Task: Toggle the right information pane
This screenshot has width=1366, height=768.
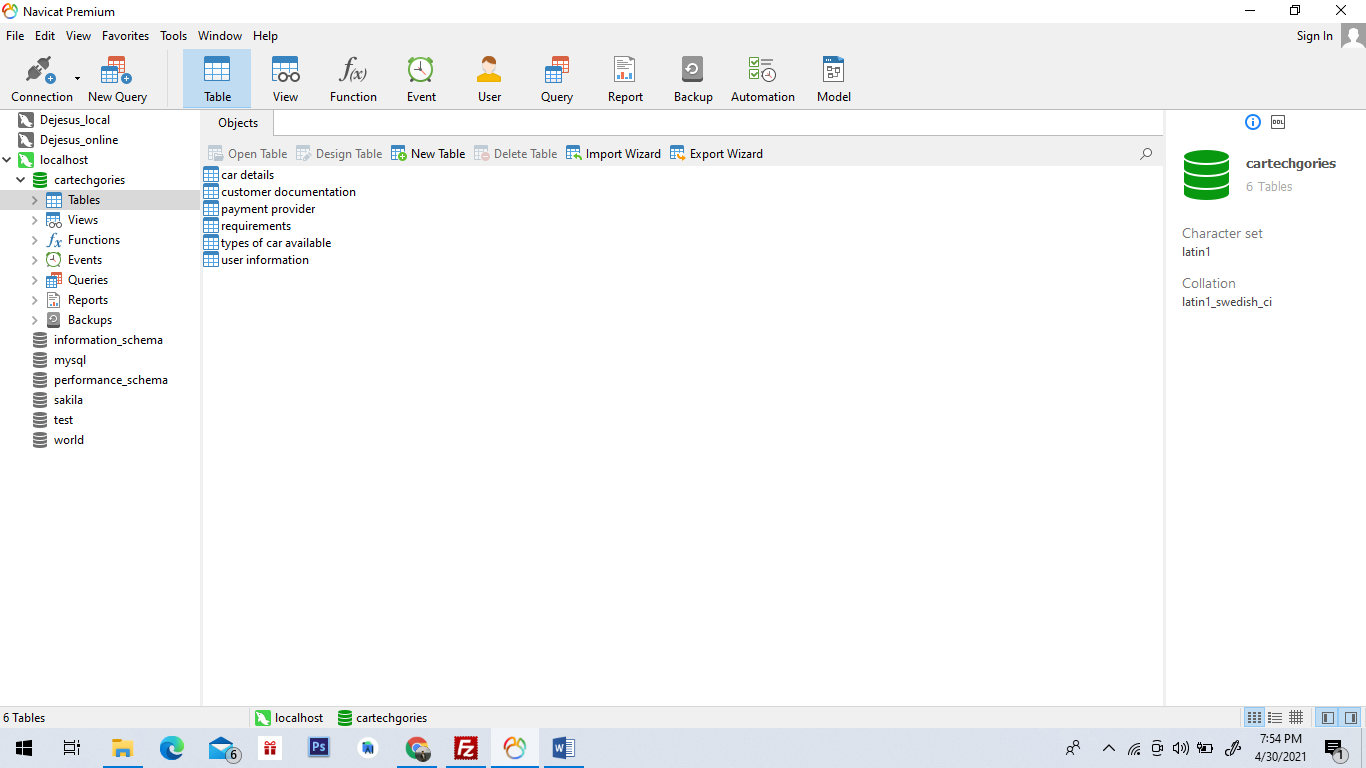Action: click(1351, 718)
